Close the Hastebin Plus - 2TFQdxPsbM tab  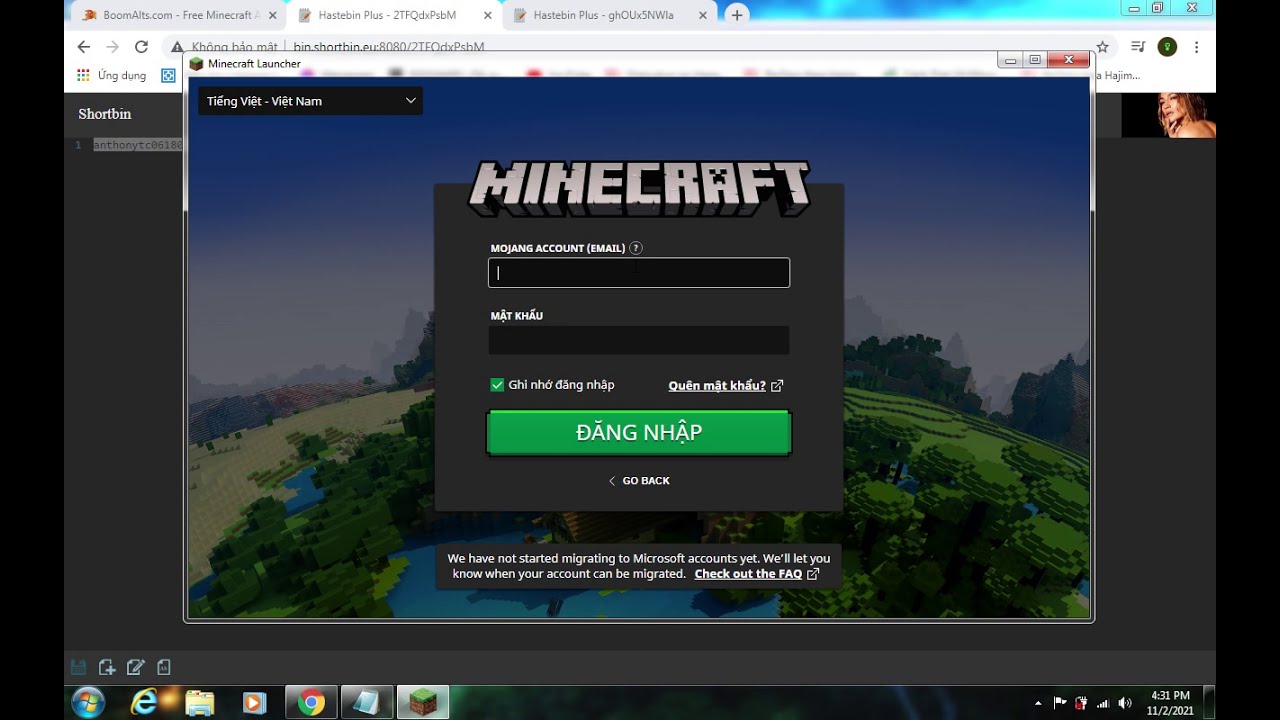click(x=487, y=16)
